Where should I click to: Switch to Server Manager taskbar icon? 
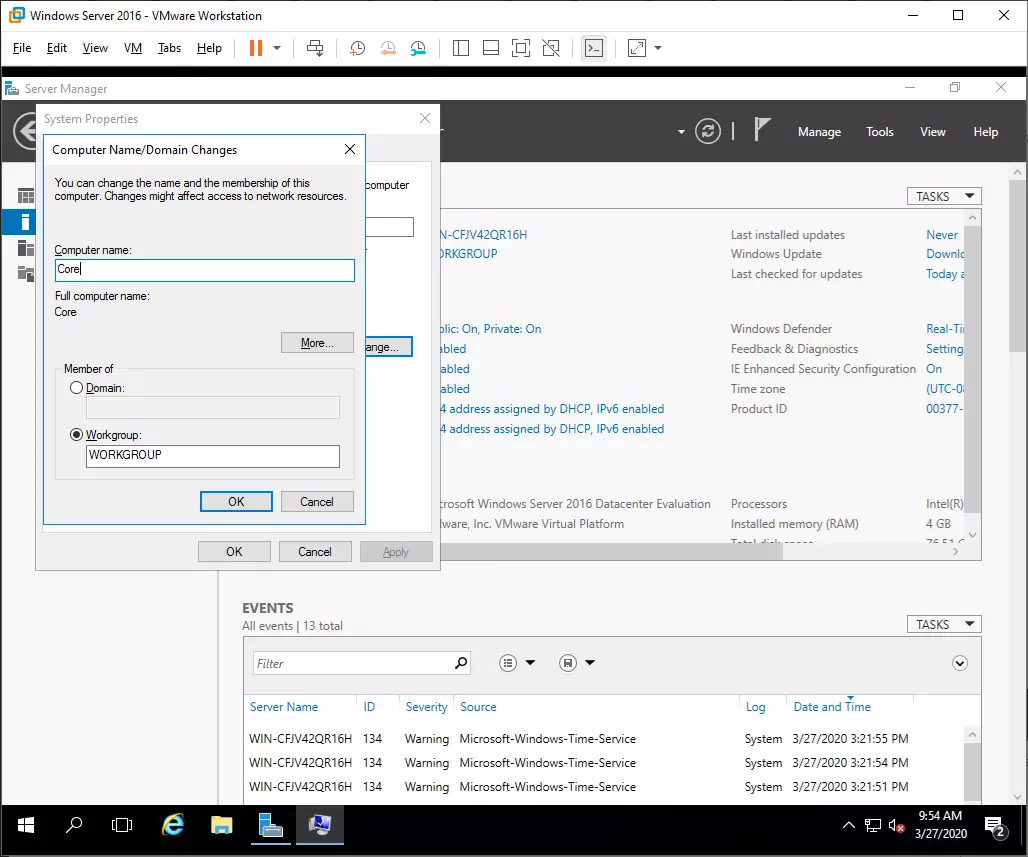point(270,825)
